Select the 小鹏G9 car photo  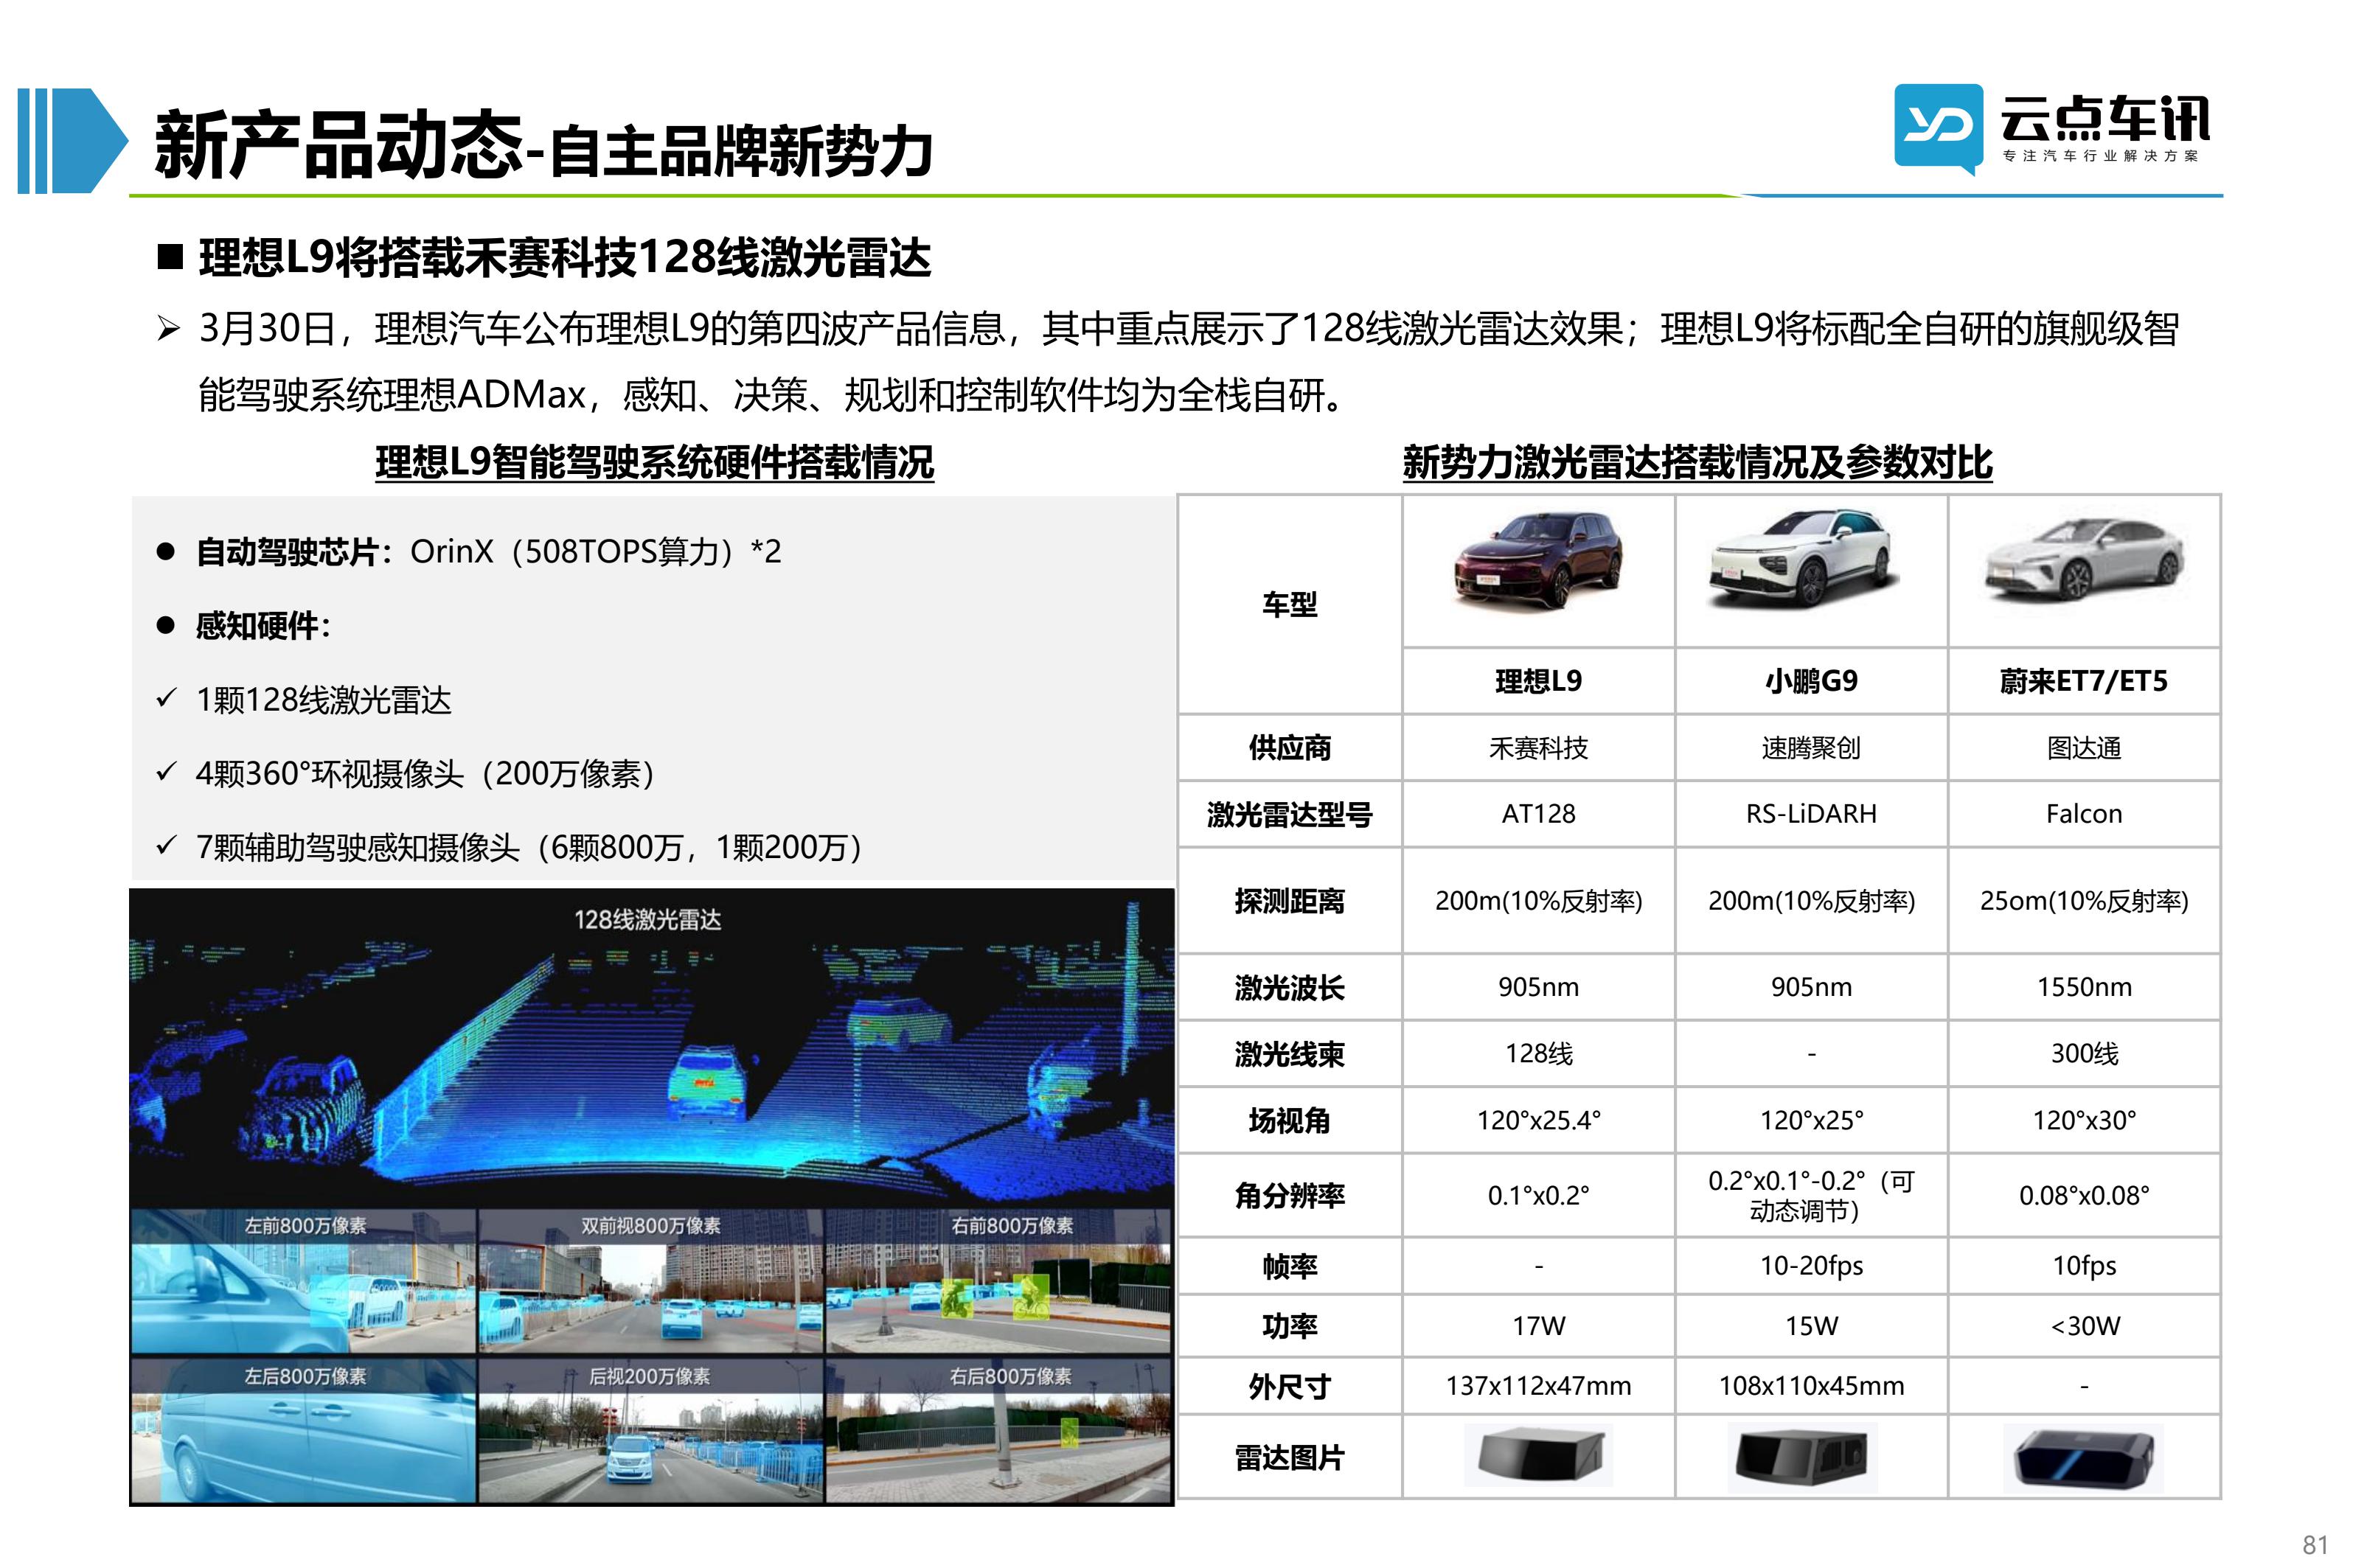pos(1804,559)
